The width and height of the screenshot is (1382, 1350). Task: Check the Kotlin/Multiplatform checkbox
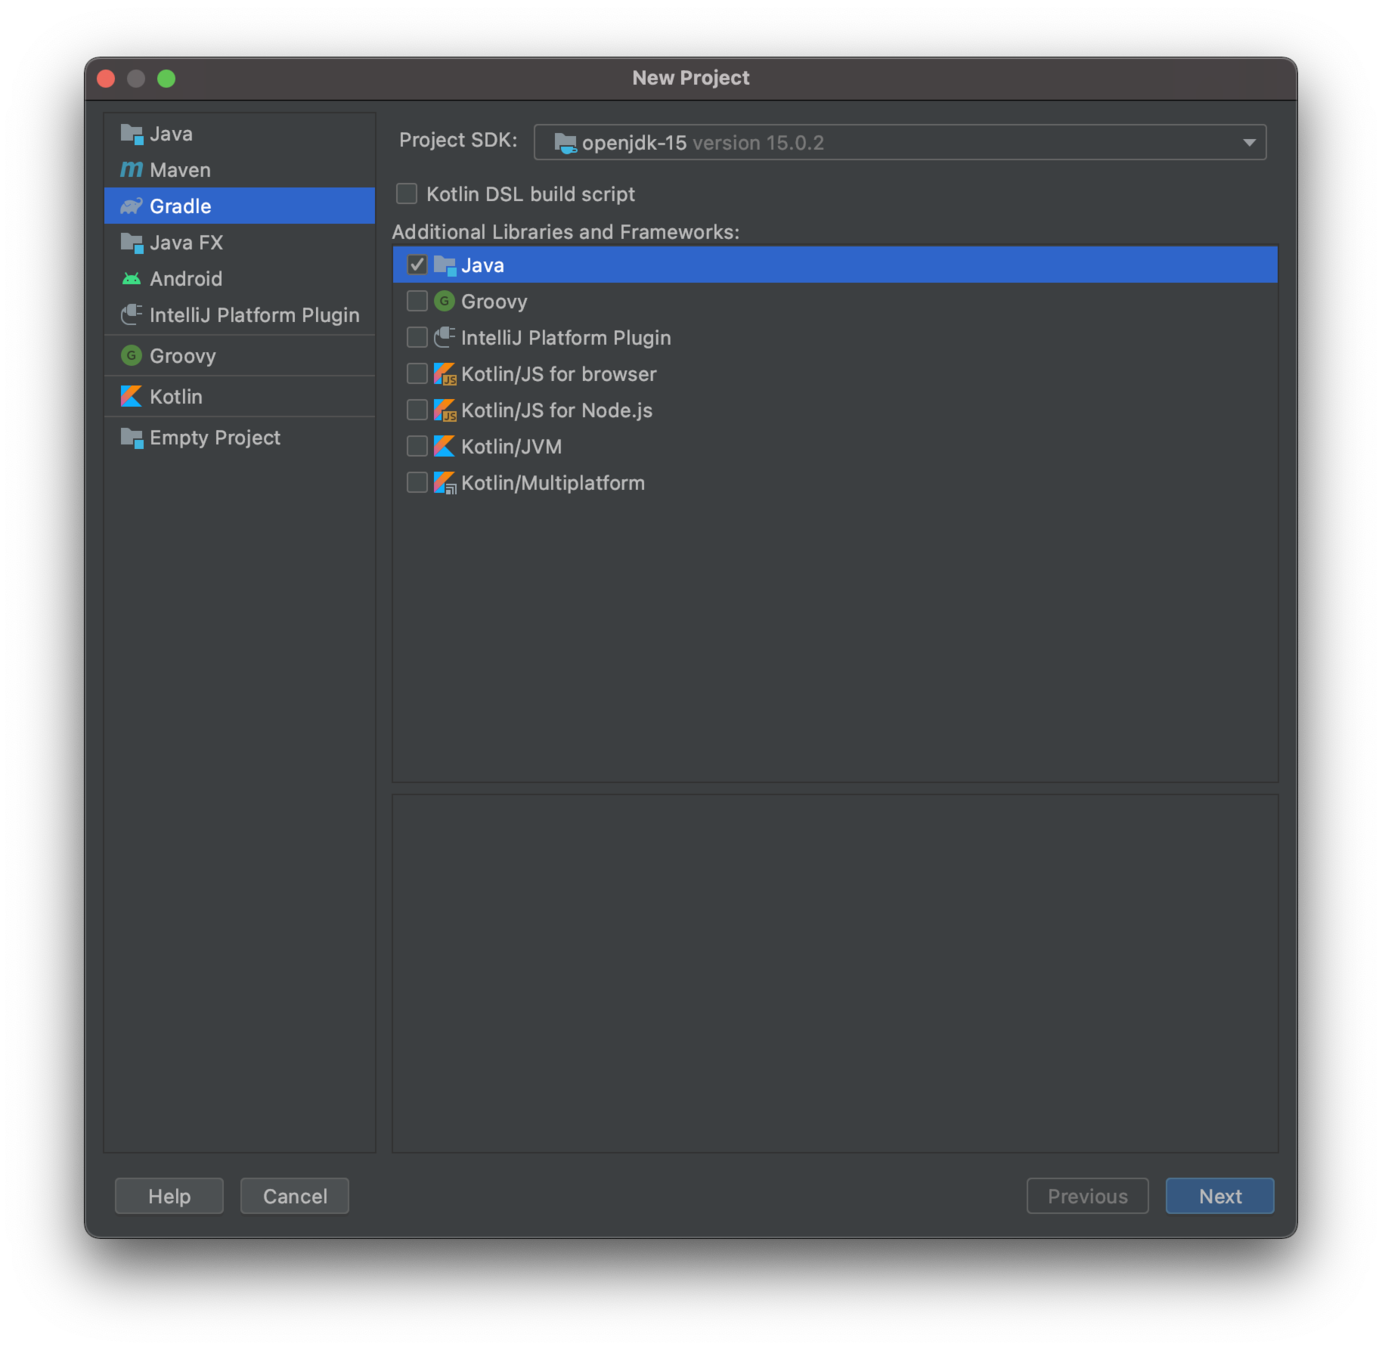[417, 483]
